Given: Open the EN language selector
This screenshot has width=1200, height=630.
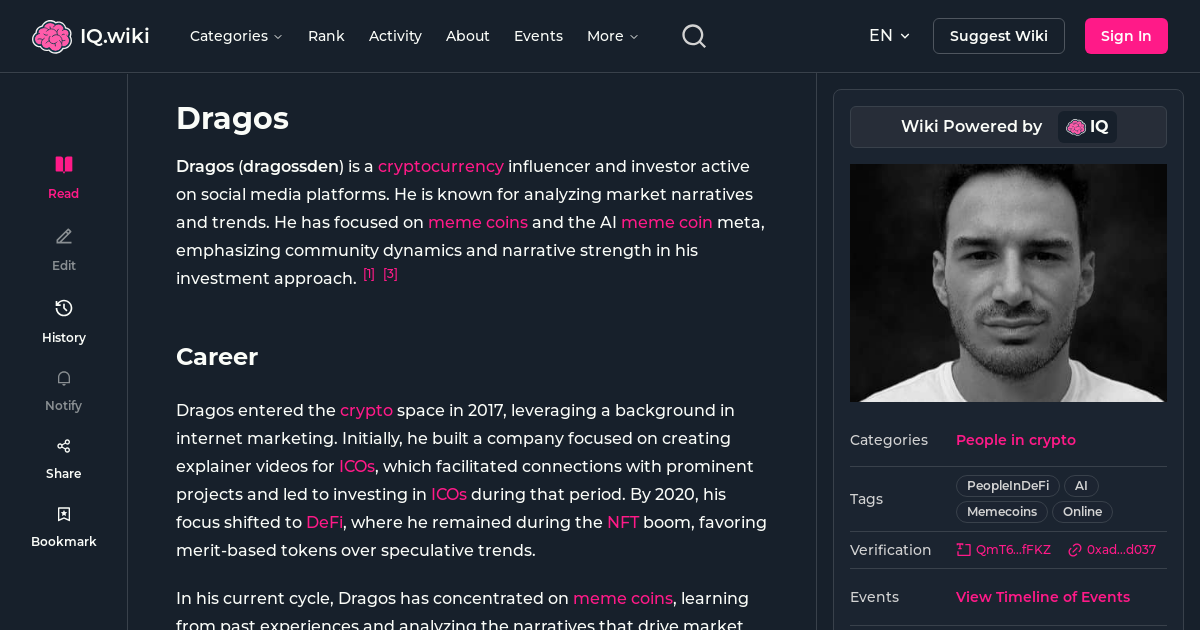Looking at the screenshot, I should click(x=888, y=35).
